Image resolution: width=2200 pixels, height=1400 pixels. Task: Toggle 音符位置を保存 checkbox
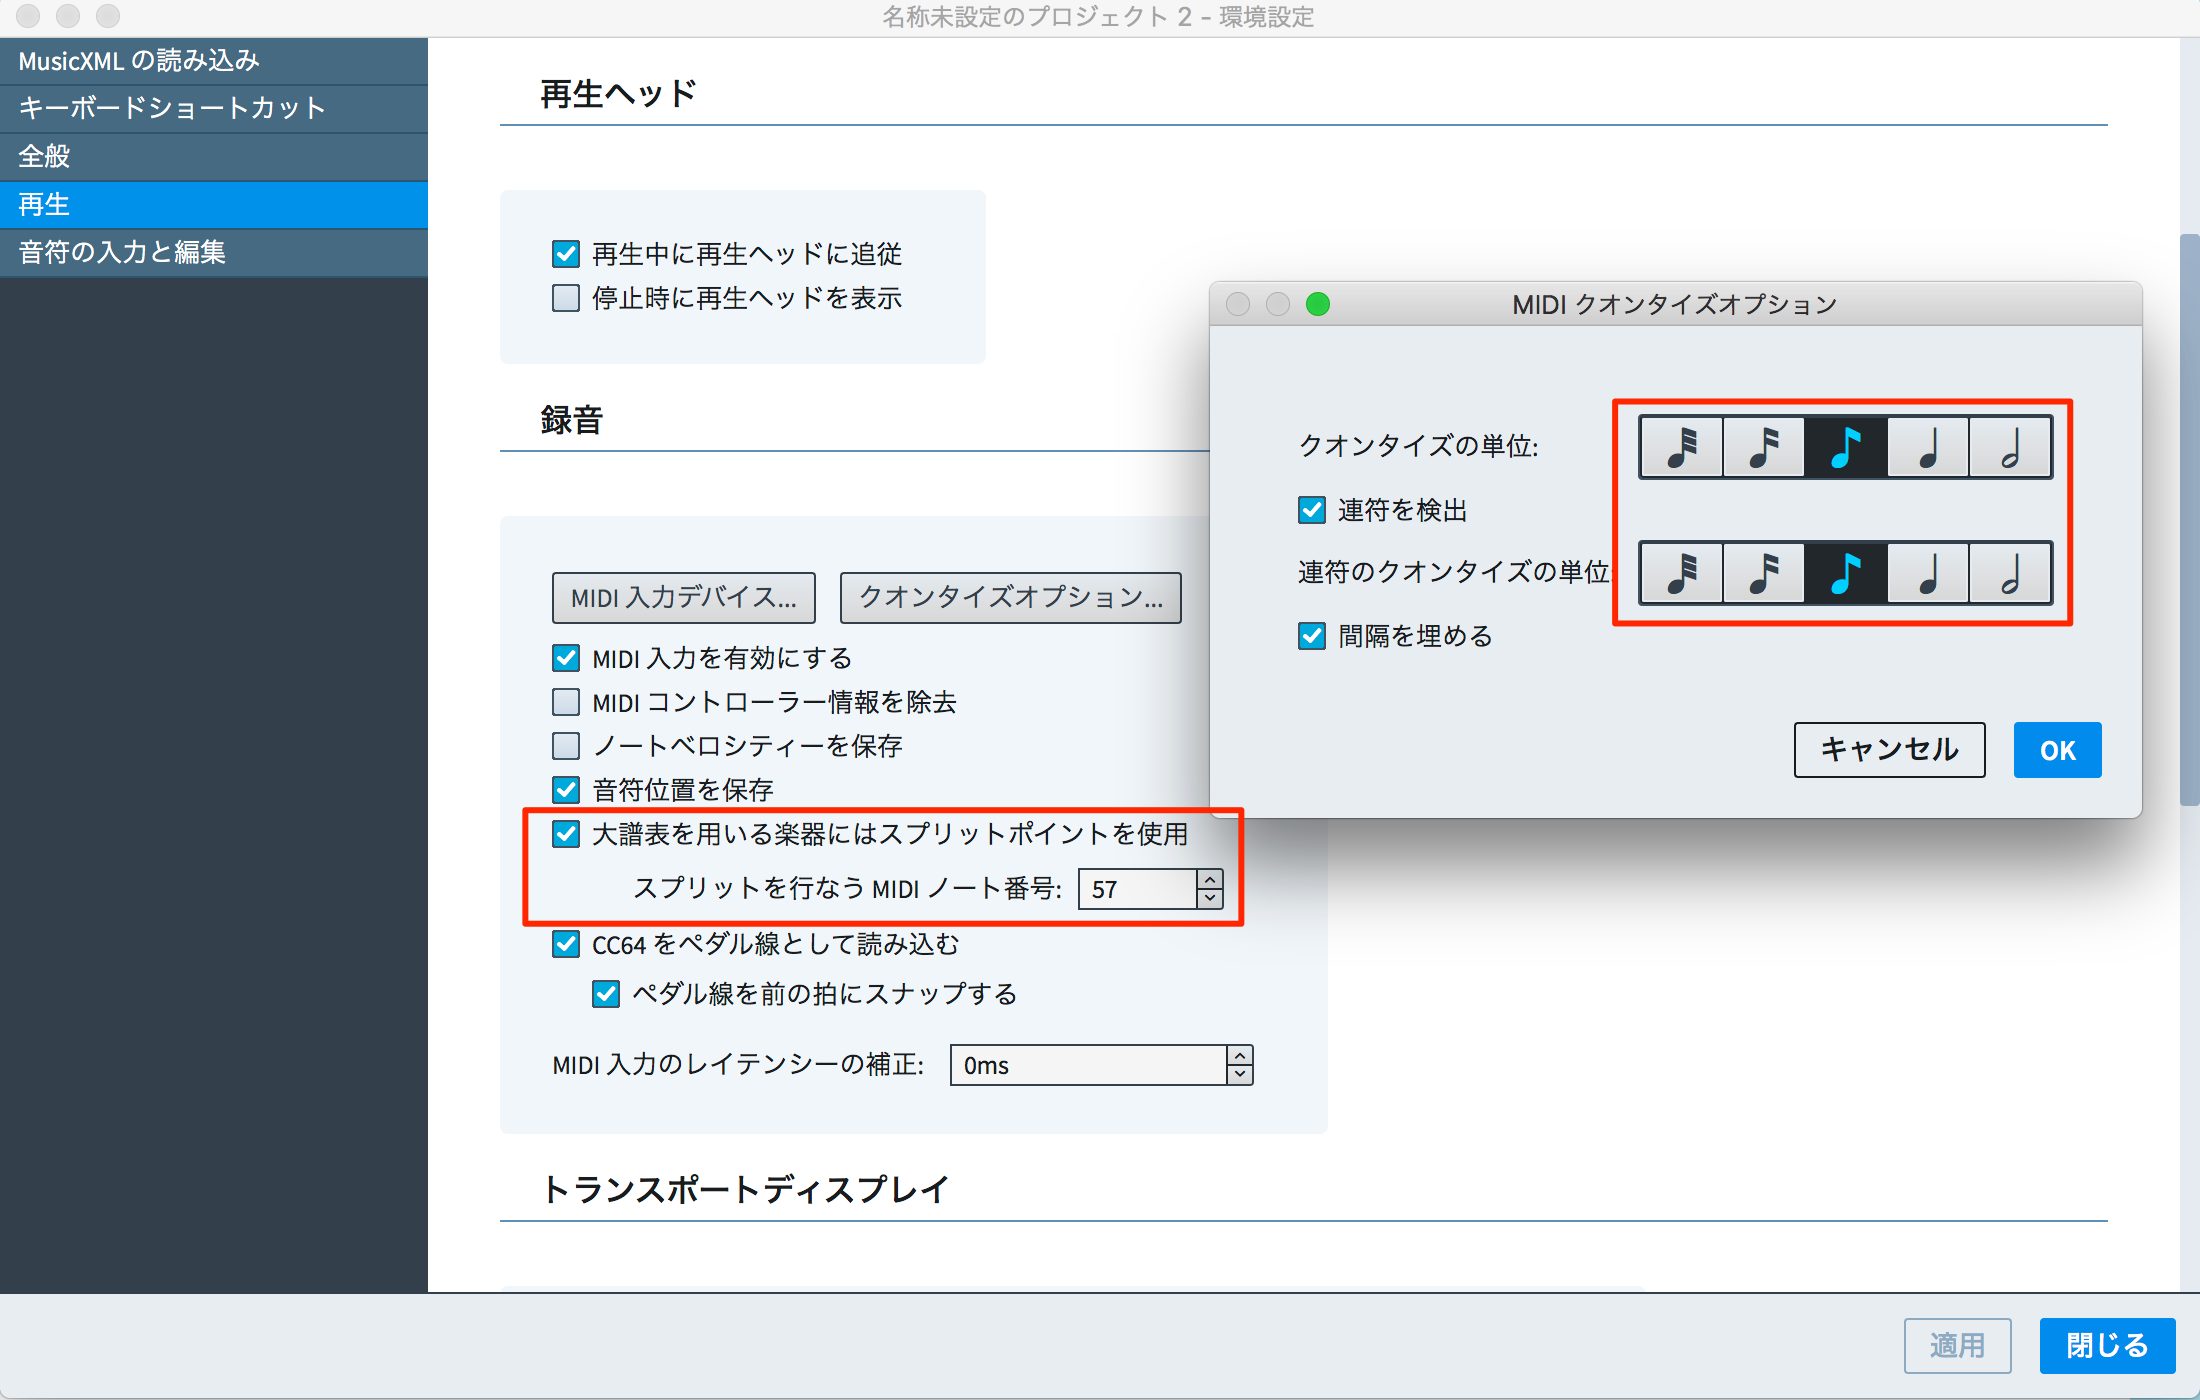point(566,790)
